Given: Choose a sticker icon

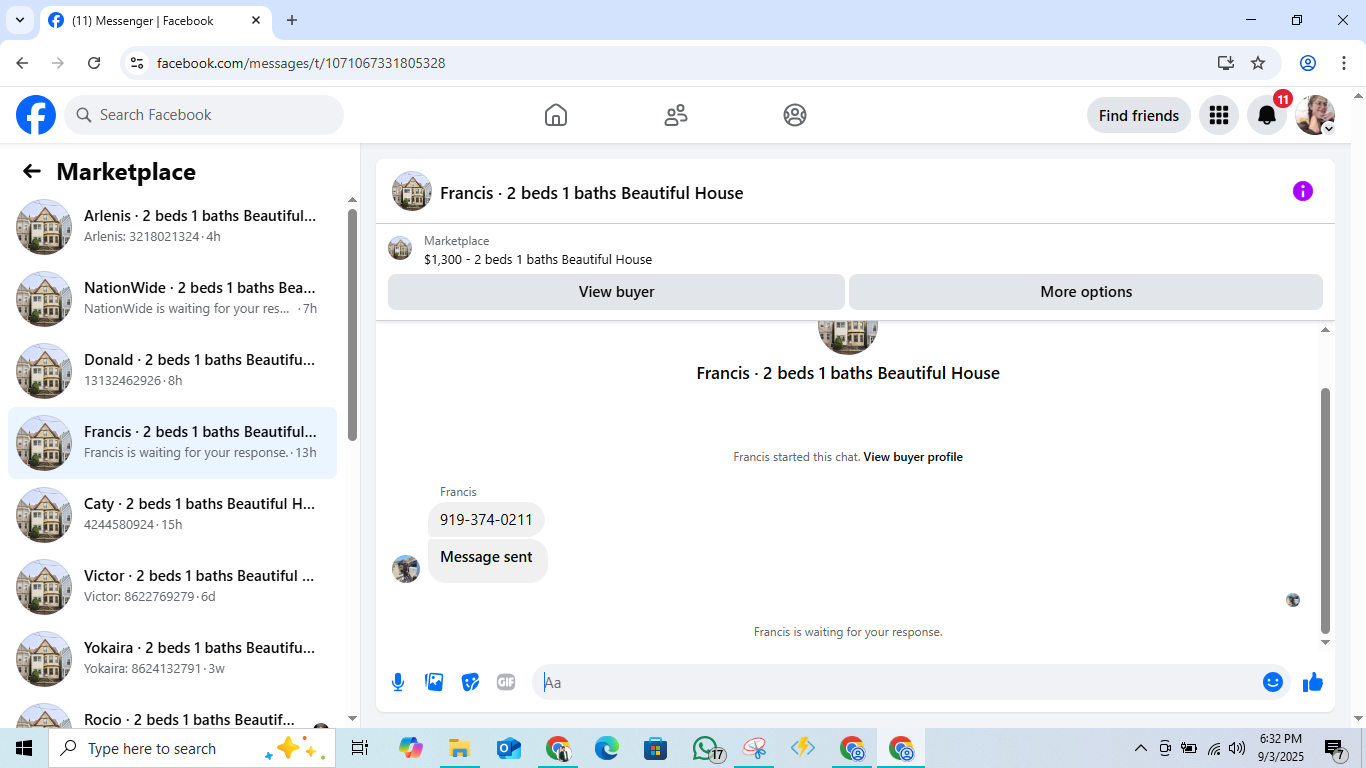Looking at the screenshot, I should coord(470,682).
